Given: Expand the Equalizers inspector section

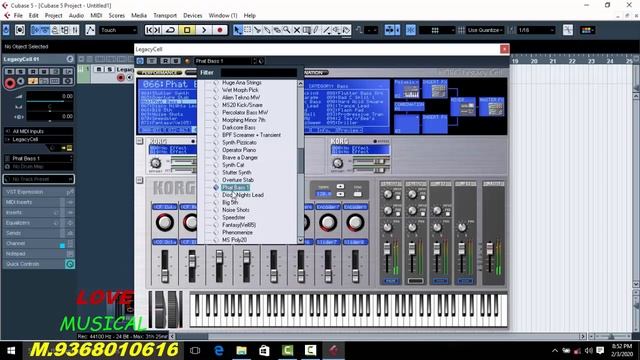Looking at the screenshot, I should tap(38, 223).
